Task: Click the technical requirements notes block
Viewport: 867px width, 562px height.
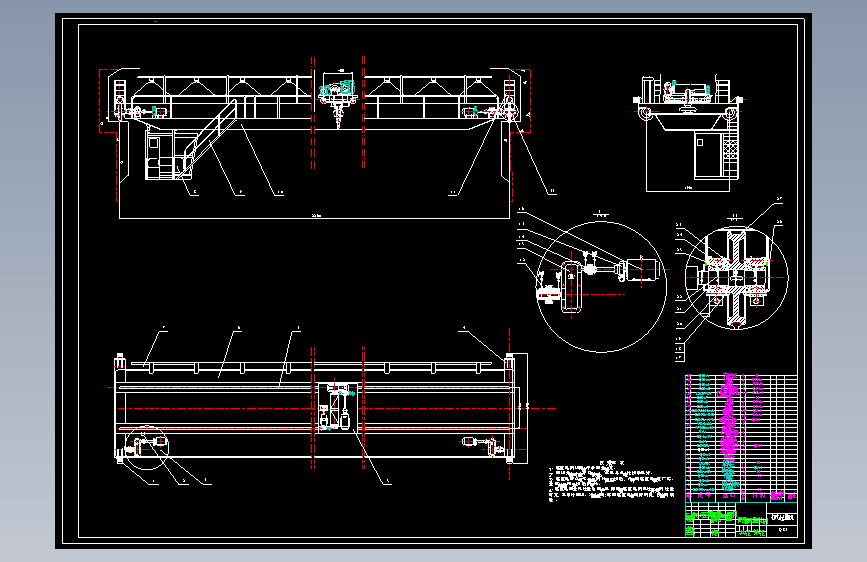Action: tap(612, 481)
